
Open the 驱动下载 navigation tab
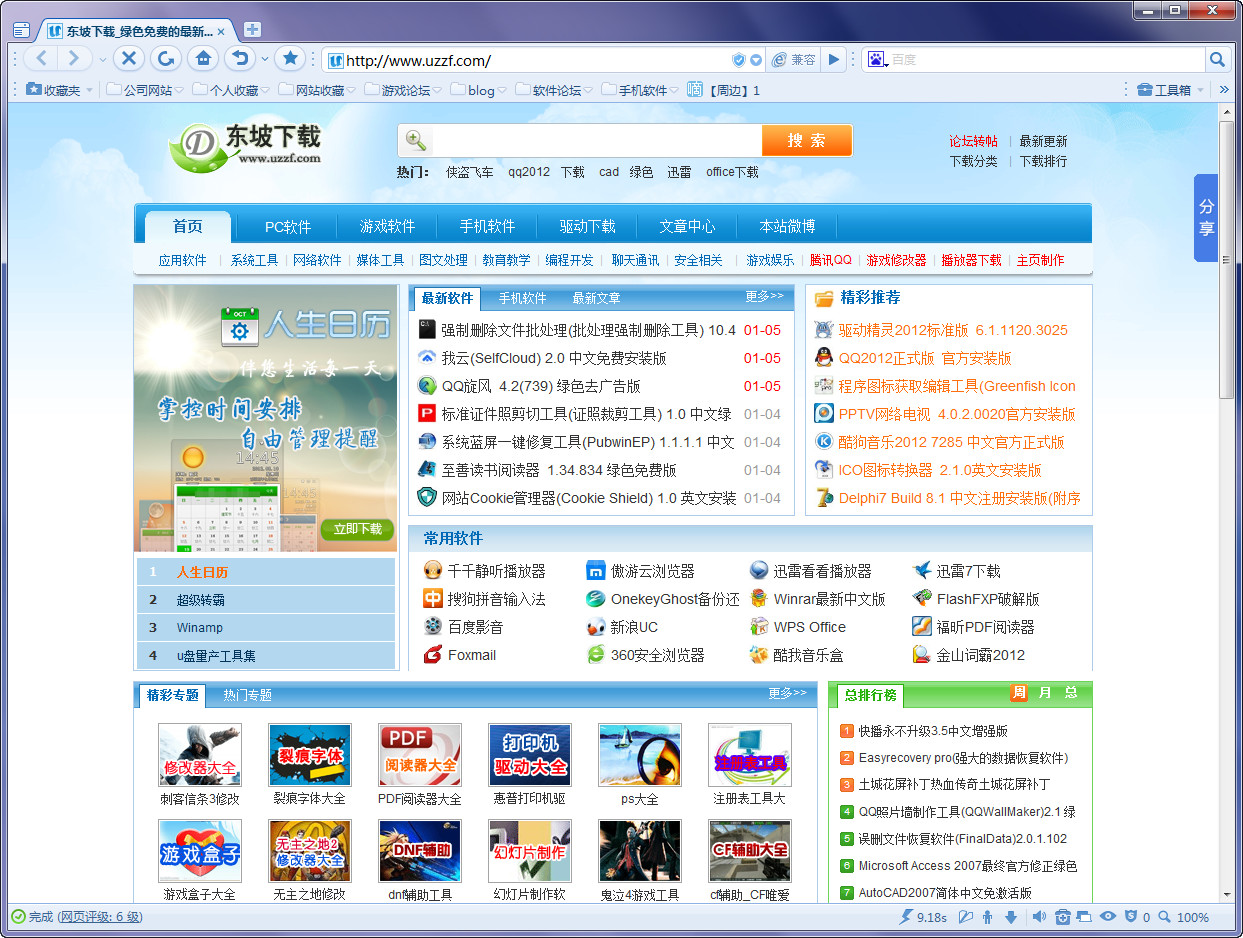click(x=587, y=227)
